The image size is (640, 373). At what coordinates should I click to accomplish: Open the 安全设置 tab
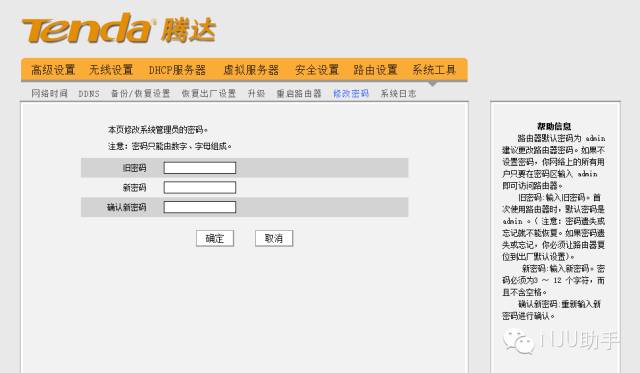pyautogui.click(x=317, y=70)
